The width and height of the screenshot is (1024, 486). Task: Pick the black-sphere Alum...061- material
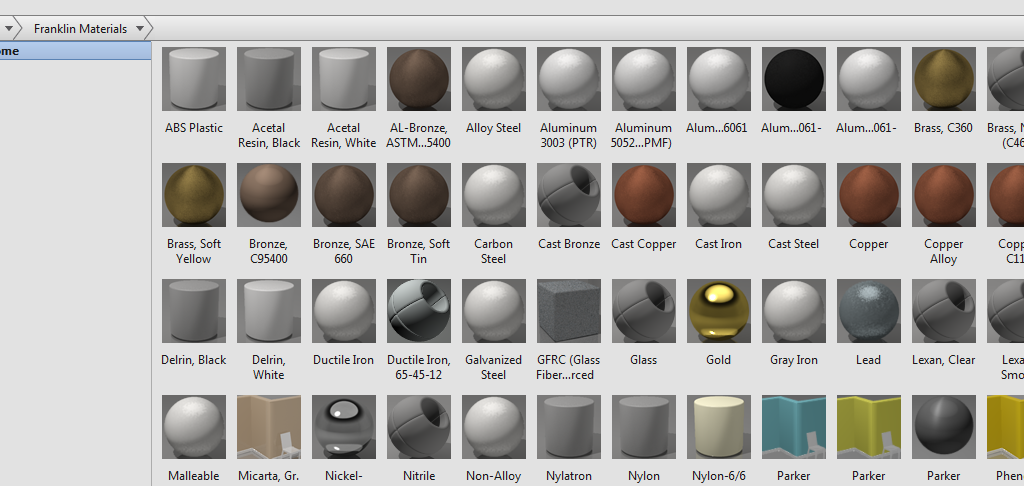click(793, 78)
